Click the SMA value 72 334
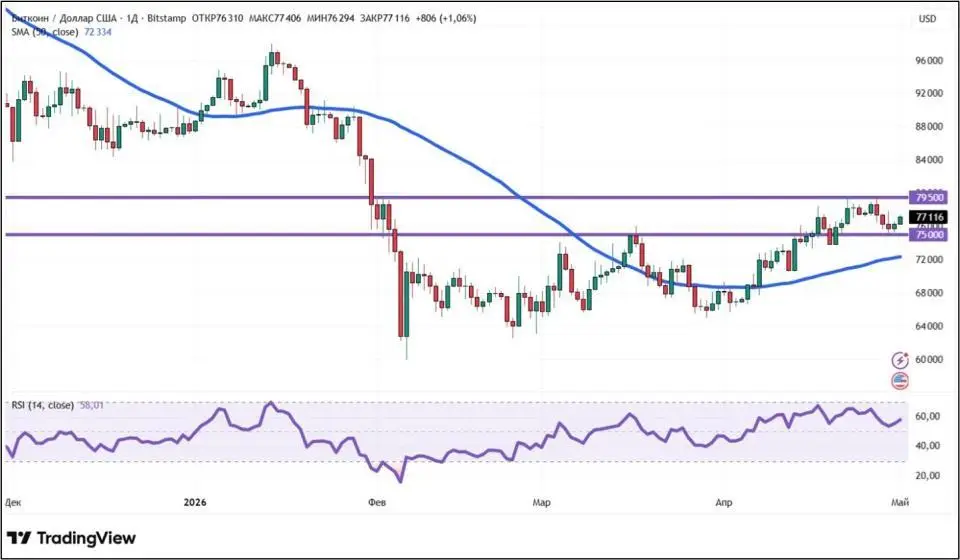The image size is (960, 560). coord(97,32)
